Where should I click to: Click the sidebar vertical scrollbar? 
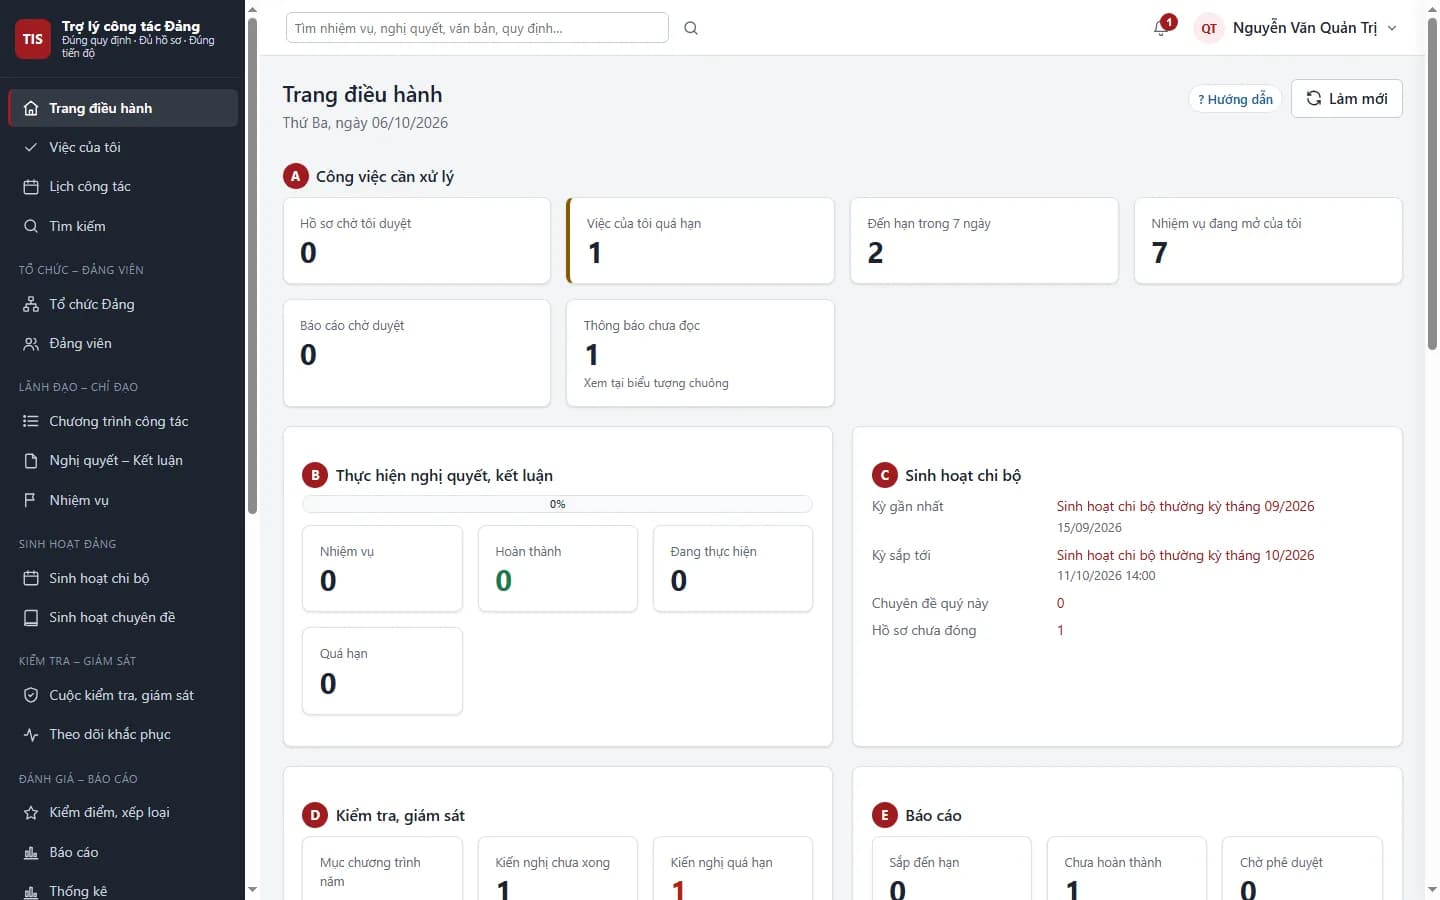[252, 265]
